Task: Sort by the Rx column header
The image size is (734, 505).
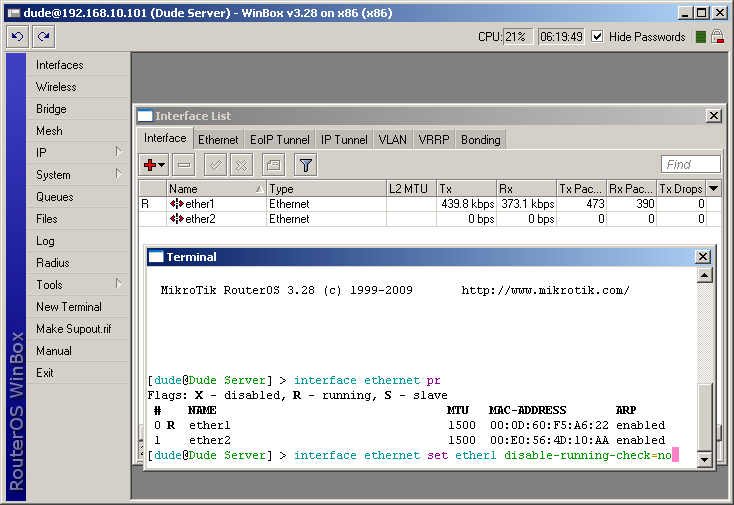Action: click(x=526, y=189)
